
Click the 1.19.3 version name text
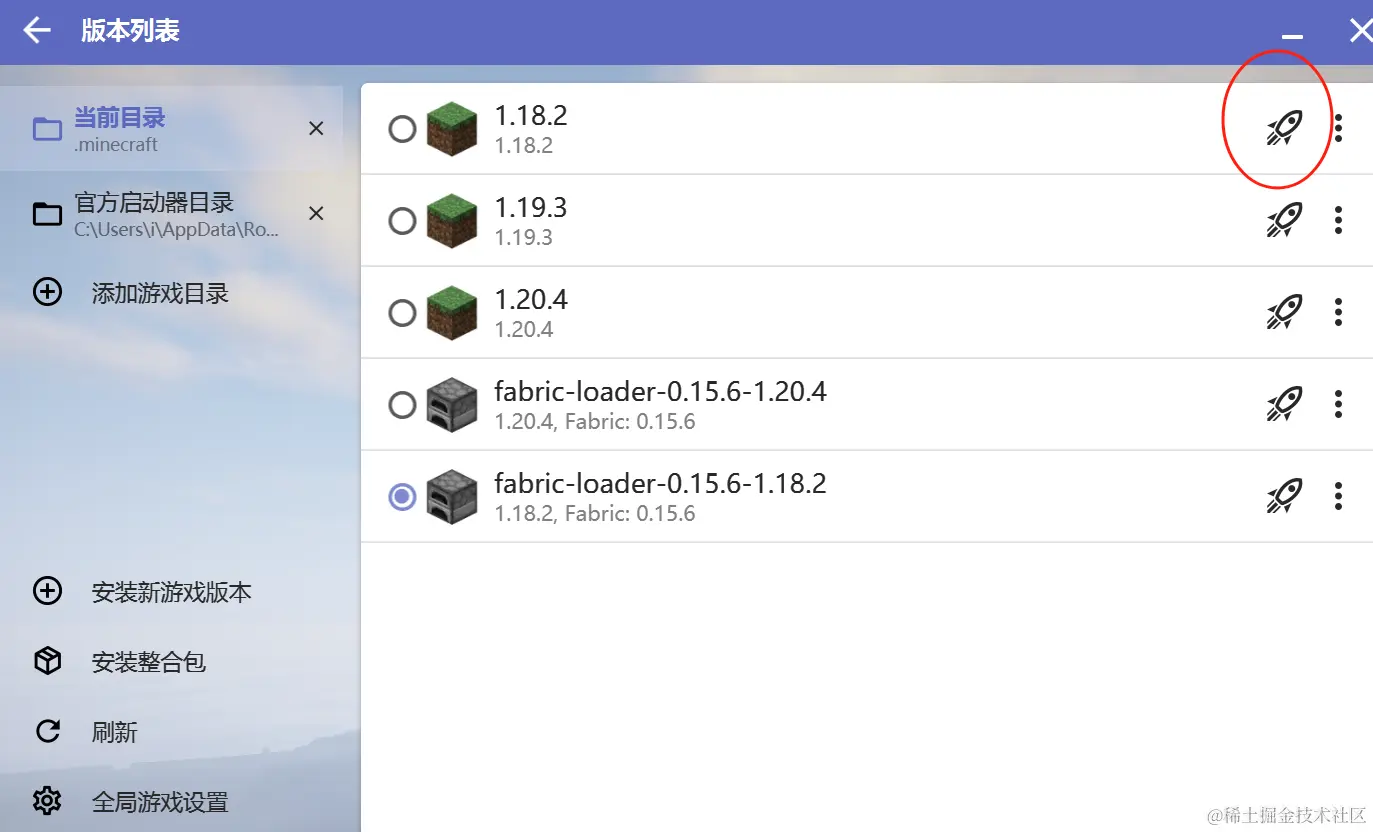tap(531, 208)
